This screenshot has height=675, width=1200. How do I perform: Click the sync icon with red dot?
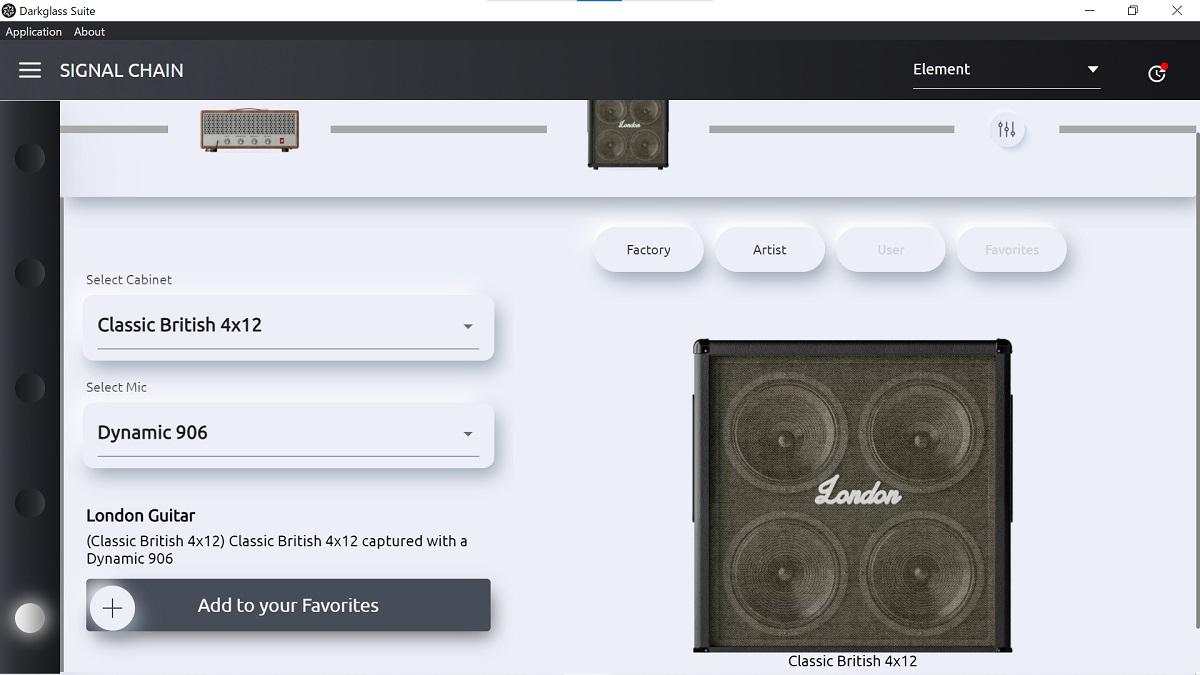tap(1157, 72)
